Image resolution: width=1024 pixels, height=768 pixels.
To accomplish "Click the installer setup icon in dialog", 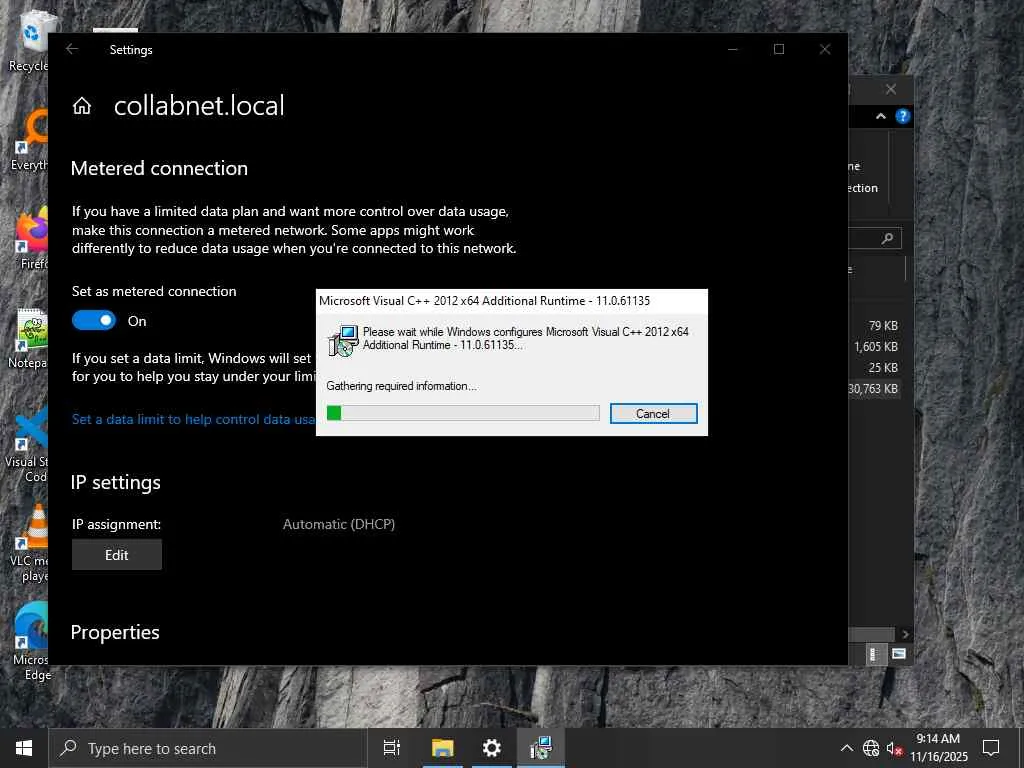I will click(343, 340).
